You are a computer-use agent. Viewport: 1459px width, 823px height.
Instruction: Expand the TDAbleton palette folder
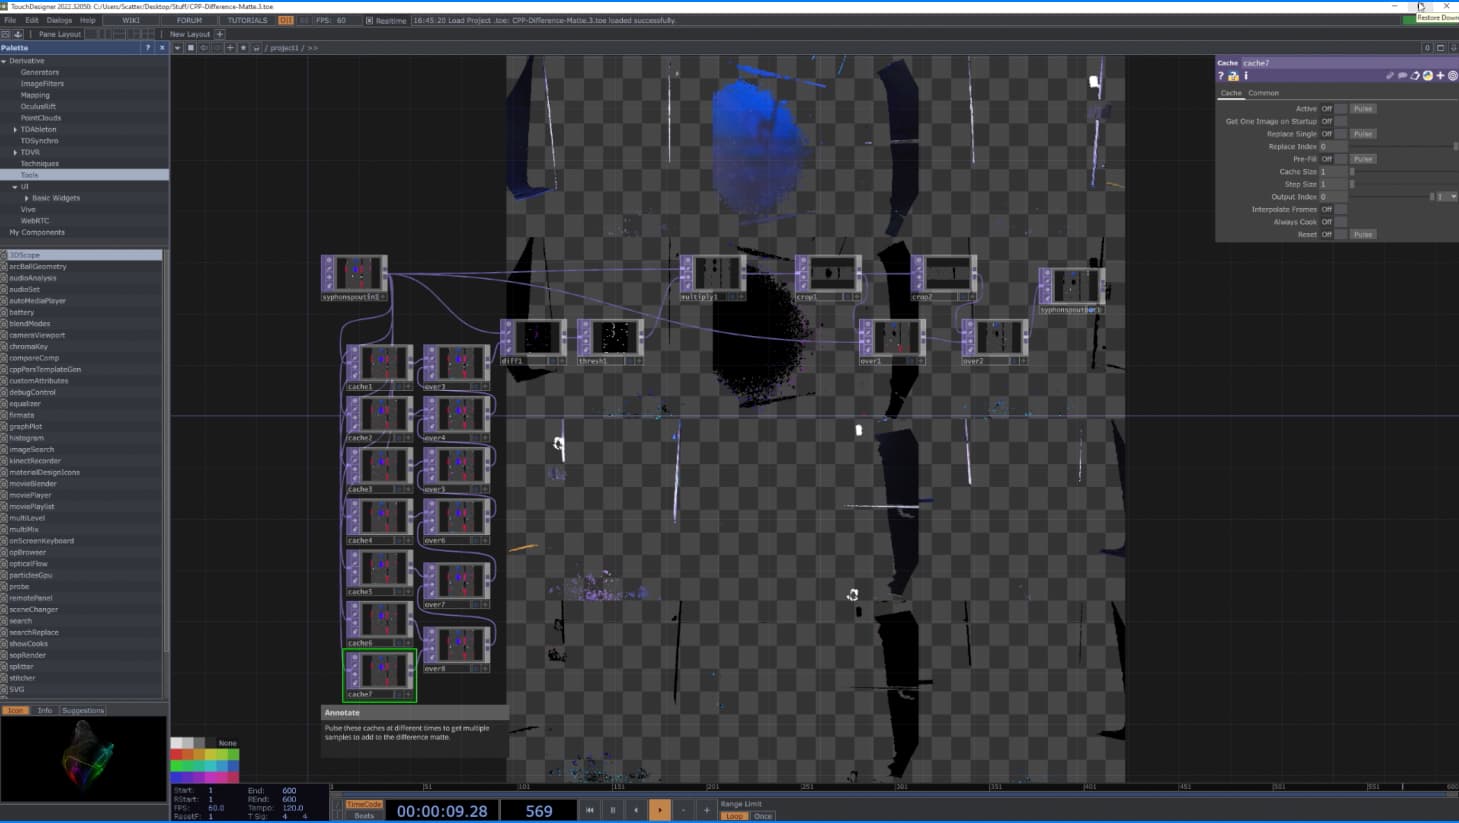[15, 130]
